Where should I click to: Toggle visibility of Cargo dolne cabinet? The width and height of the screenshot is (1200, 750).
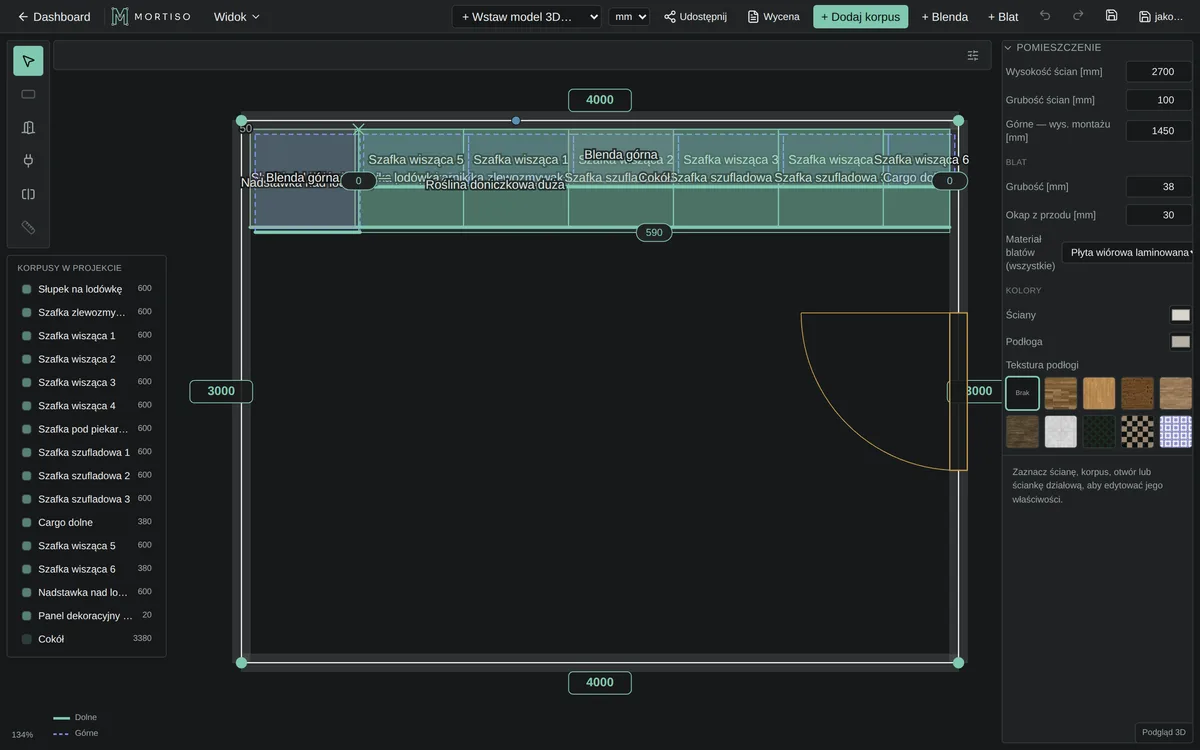click(x=27, y=522)
